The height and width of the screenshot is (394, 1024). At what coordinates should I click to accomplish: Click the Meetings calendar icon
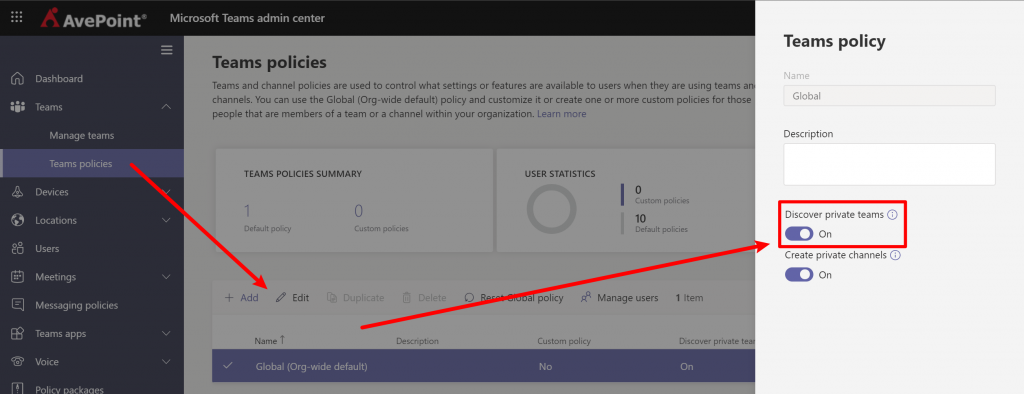pyautogui.click(x=18, y=277)
